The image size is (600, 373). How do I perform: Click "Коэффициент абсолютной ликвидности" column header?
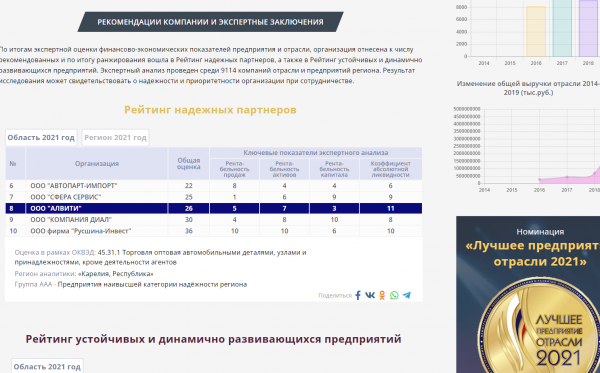[391, 169]
